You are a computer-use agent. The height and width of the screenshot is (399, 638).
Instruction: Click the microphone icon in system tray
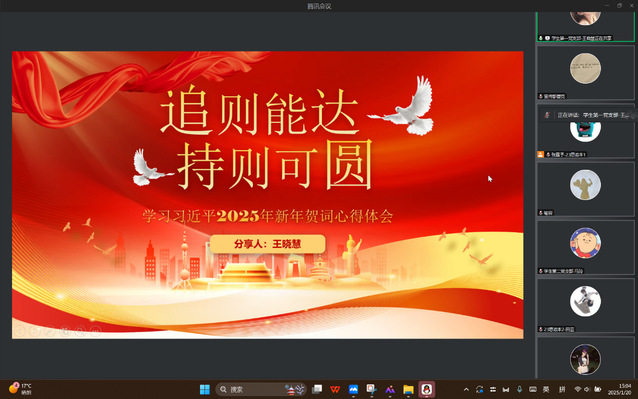(x=519, y=389)
